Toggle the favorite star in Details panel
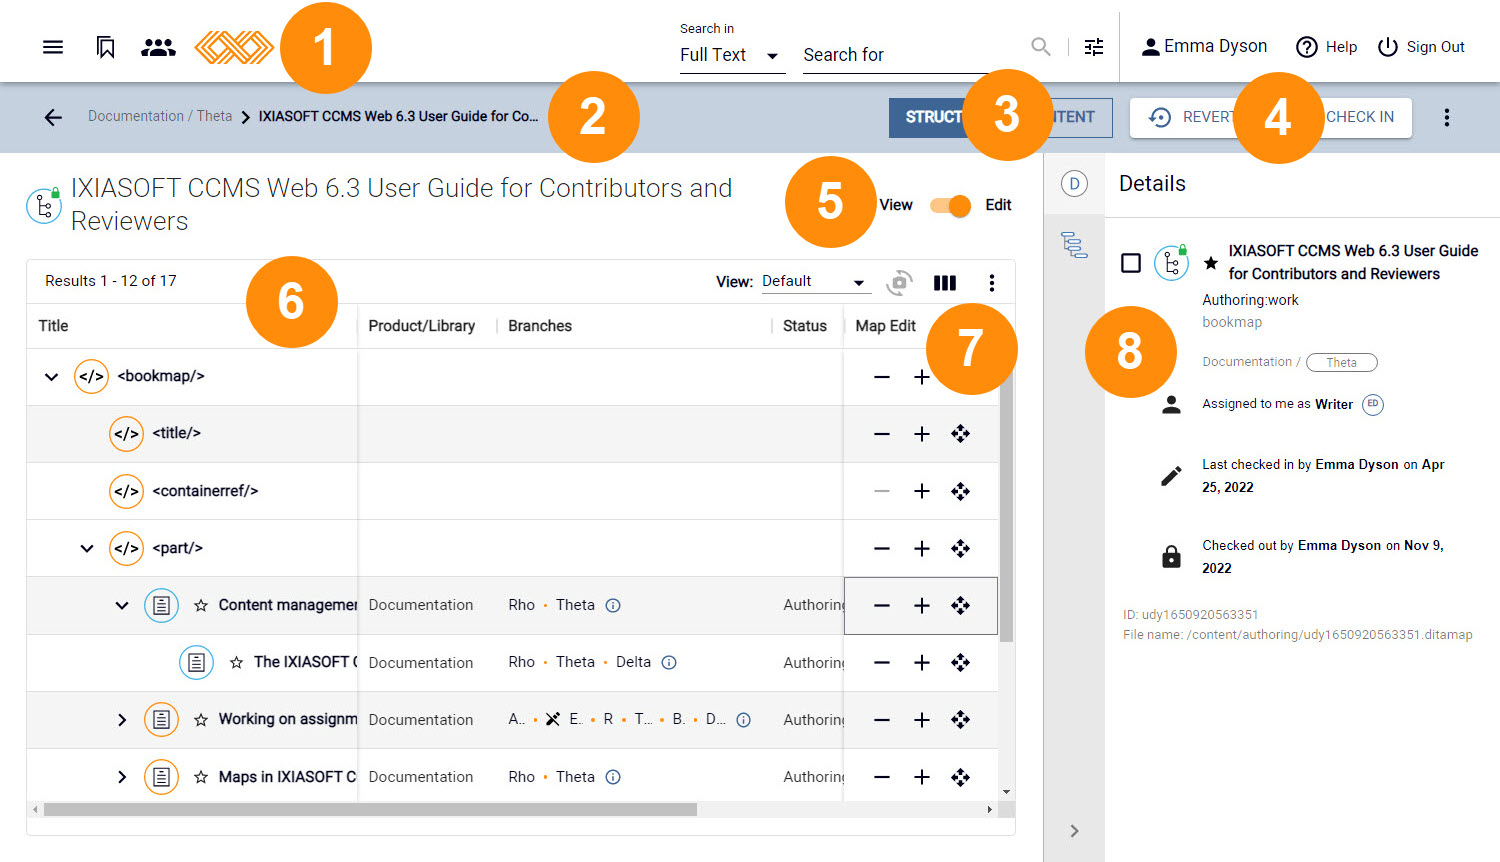 1211,263
